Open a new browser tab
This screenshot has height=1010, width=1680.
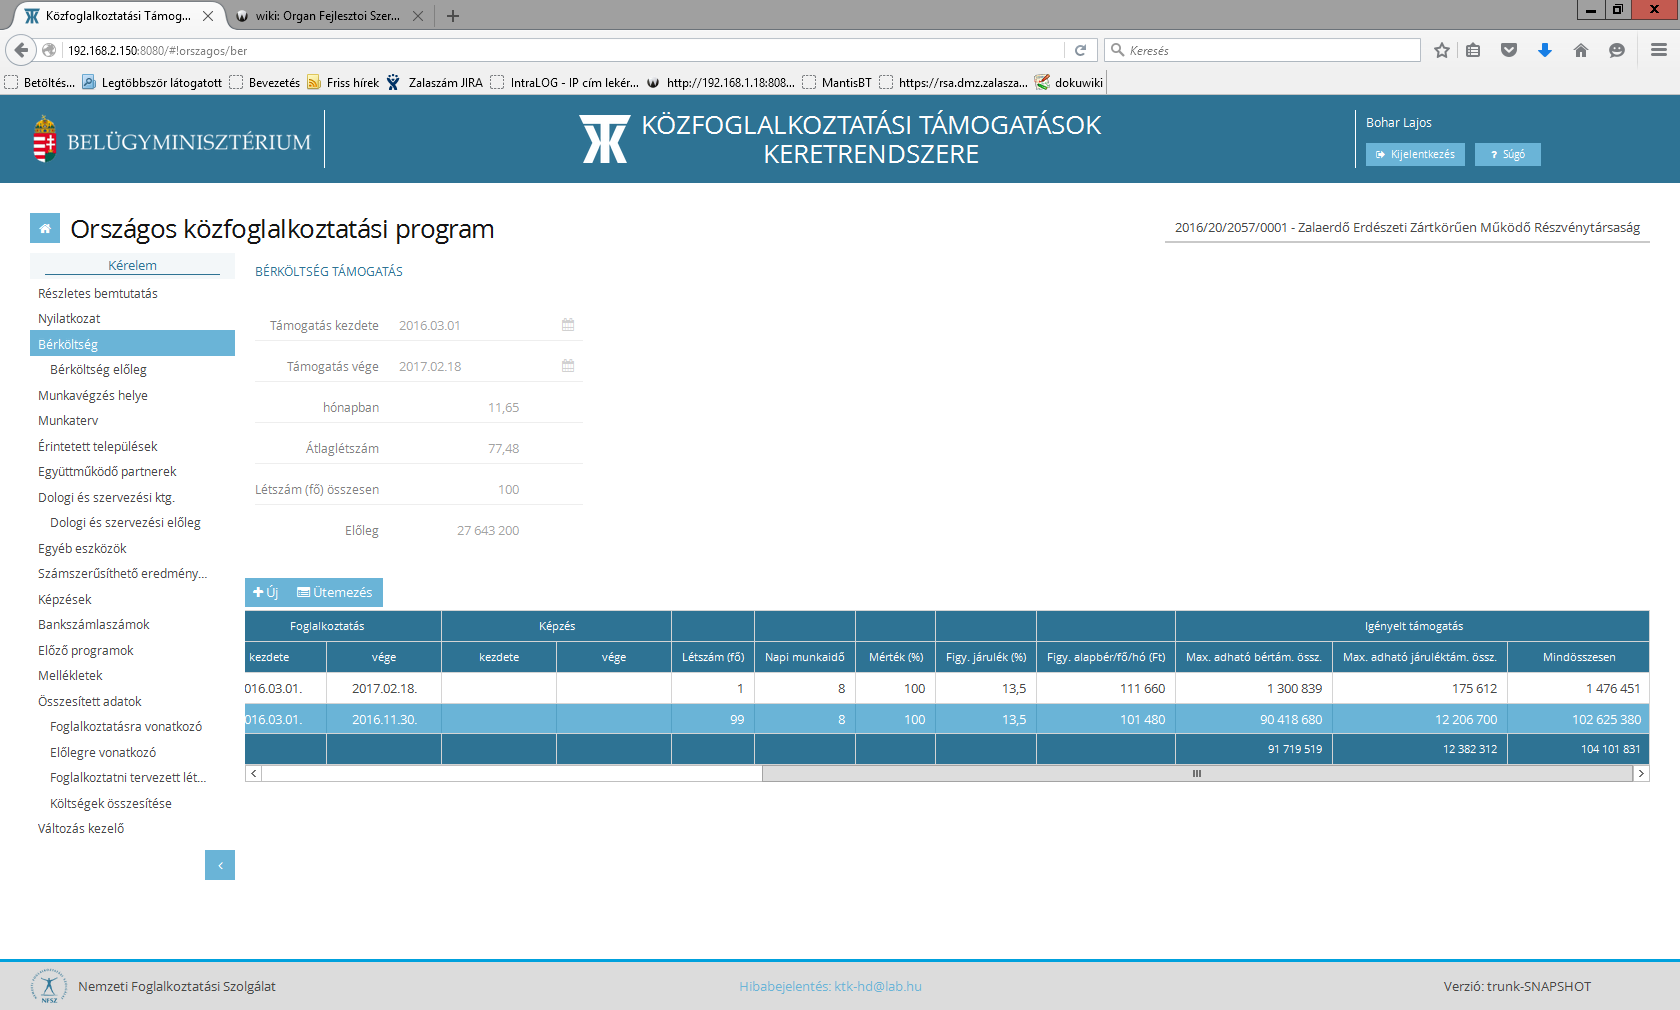[453, 16]
